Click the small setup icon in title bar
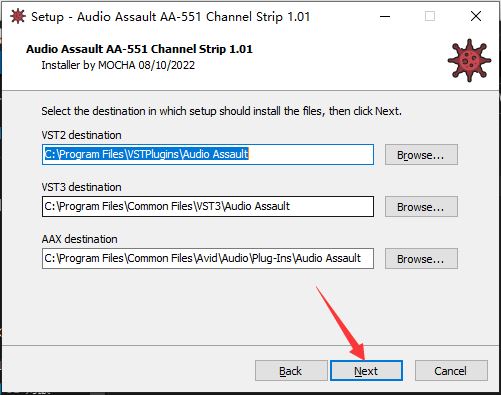This screenshot has width=501, height=395. (x=18, y=16)
